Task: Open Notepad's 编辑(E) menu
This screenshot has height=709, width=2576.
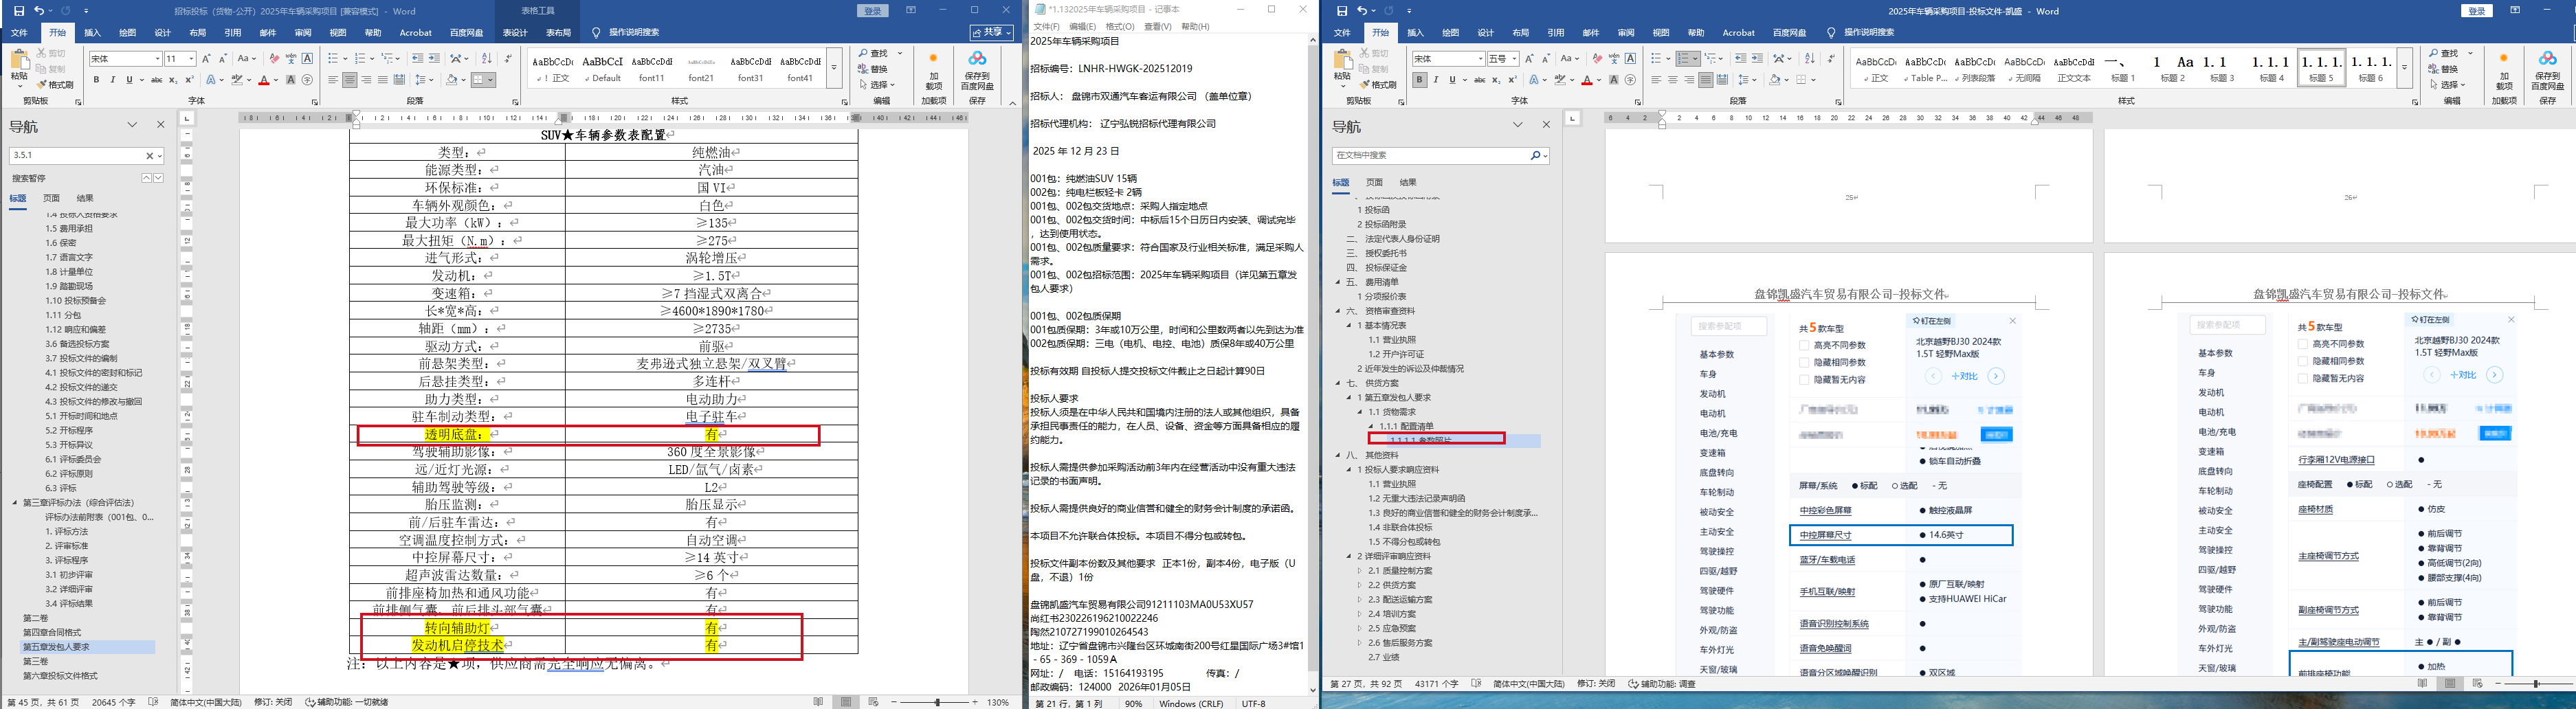Action: tap(1083, 26)
